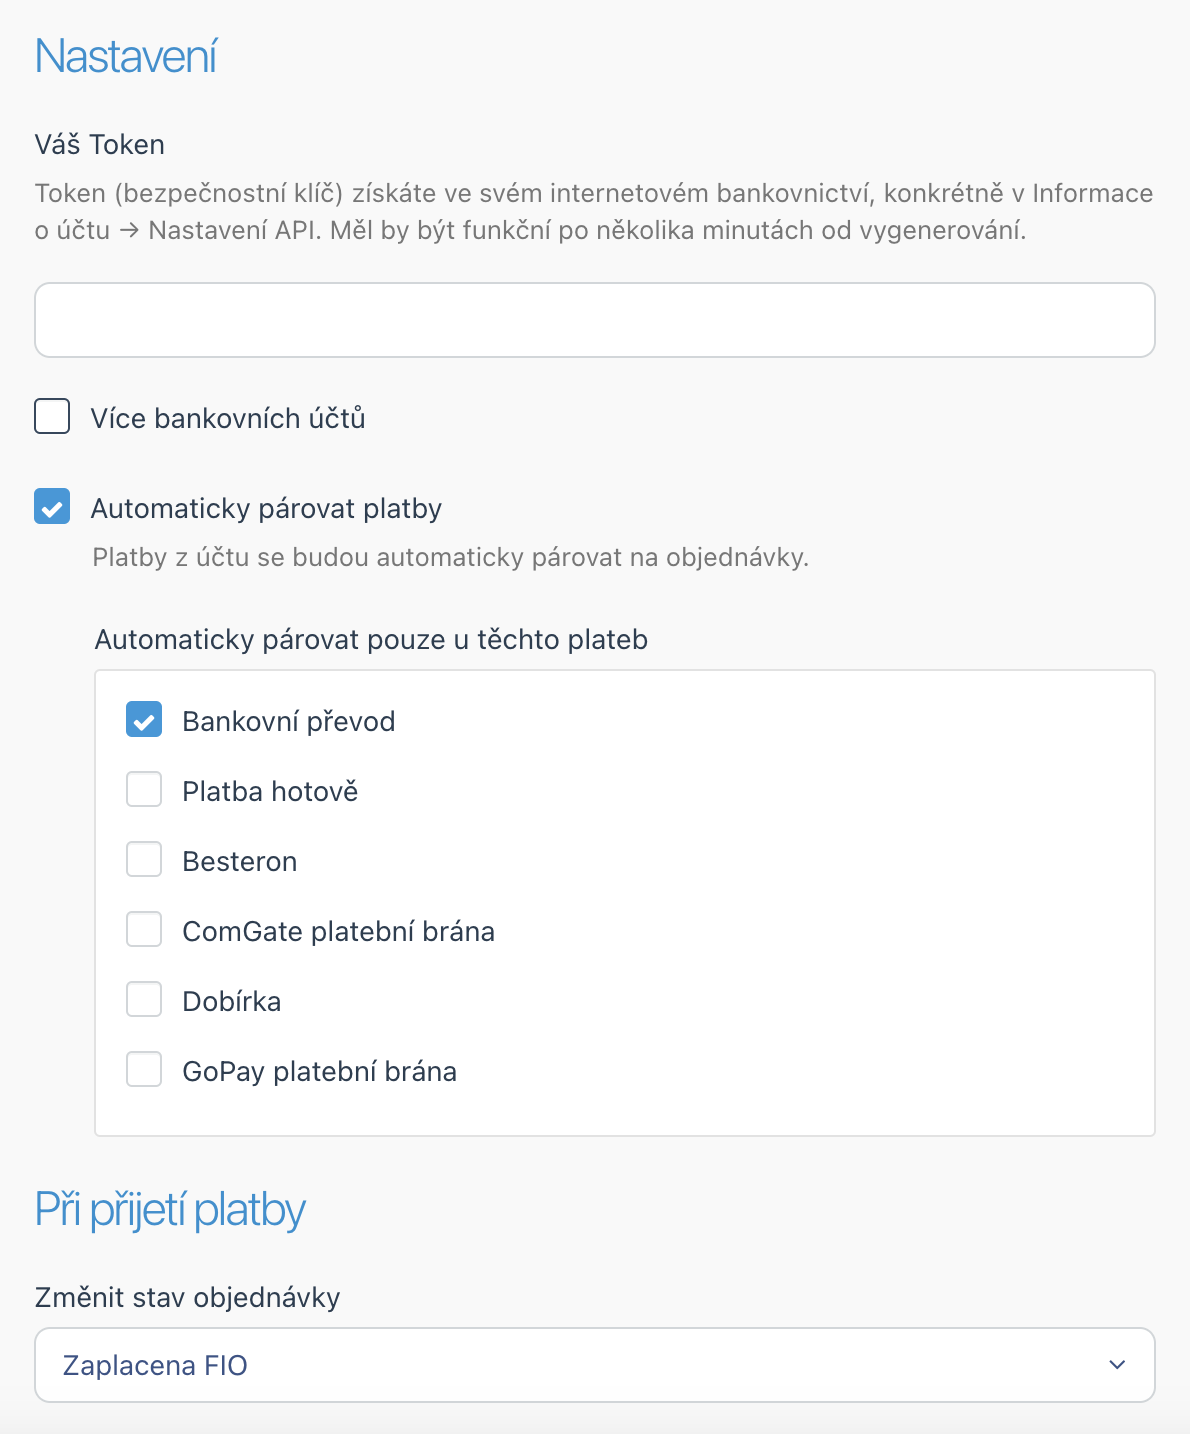This screenshot has height=1434, width=1190.
Task: Untick the 'Bankovní převod' checkbox
Action: (144, 719)
